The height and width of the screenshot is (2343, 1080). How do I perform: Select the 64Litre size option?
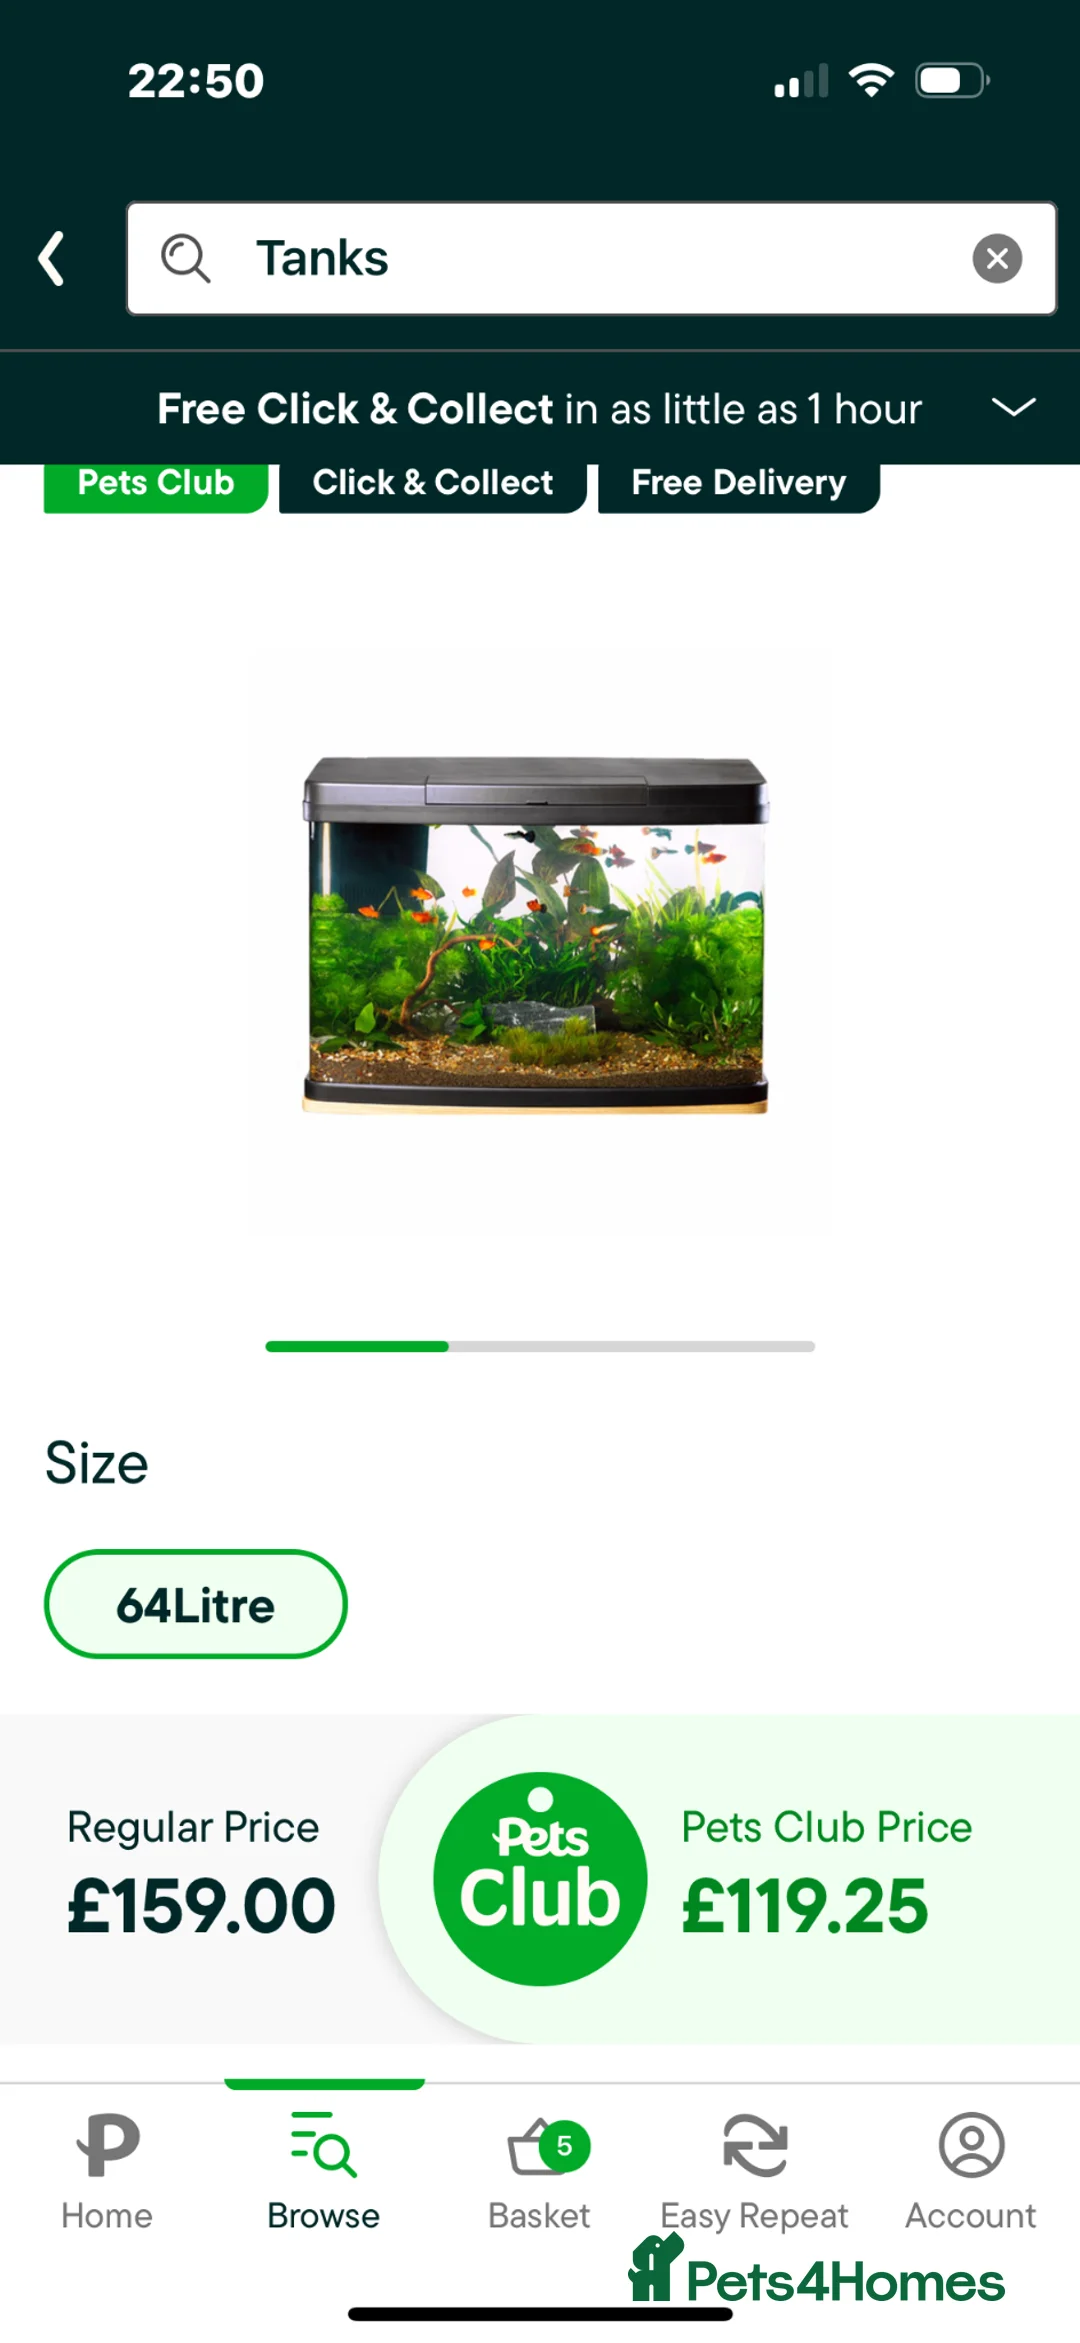[x=196, y=1604]
